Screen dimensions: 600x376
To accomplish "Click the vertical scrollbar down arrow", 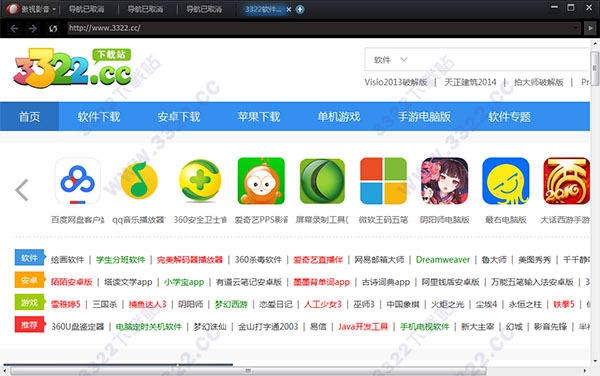I will [595, 360].
